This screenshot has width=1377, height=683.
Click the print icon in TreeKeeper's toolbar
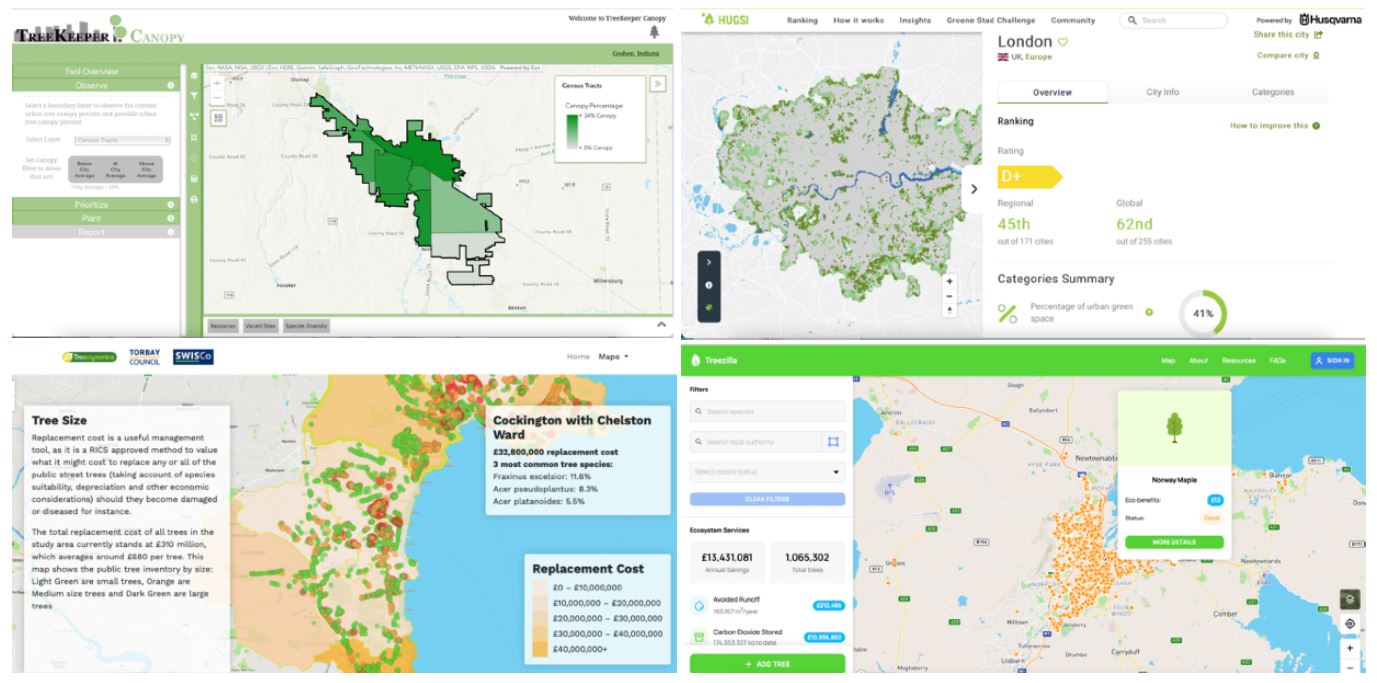click(193, 199)
